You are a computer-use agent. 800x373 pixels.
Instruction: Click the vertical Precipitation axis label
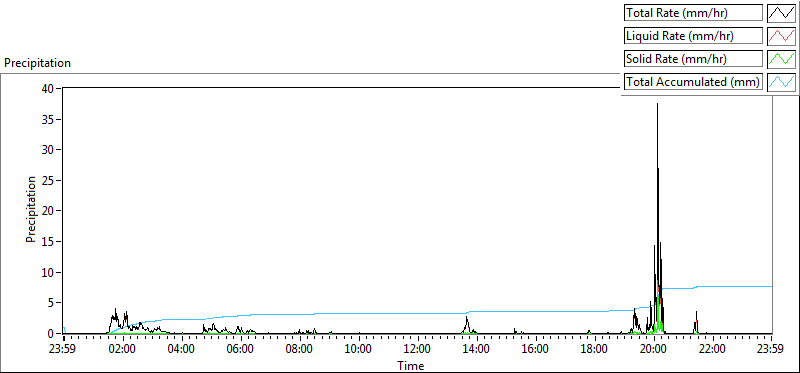31,209
